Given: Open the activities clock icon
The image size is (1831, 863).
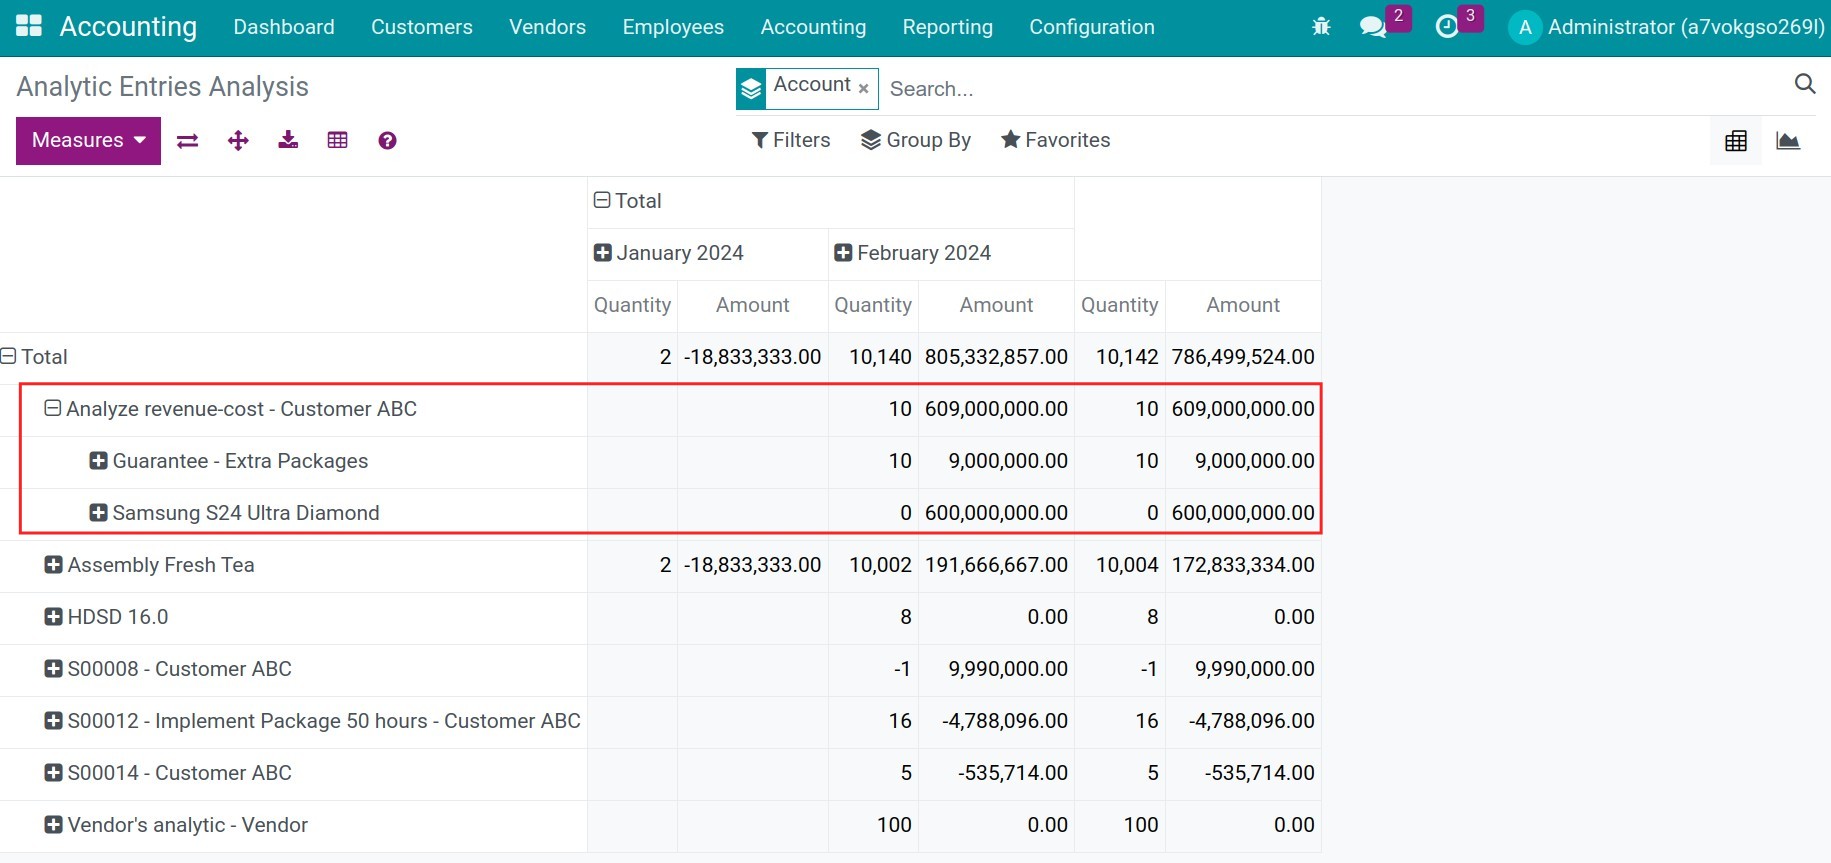Looking at the screenshot, I should pos(1447,27).
